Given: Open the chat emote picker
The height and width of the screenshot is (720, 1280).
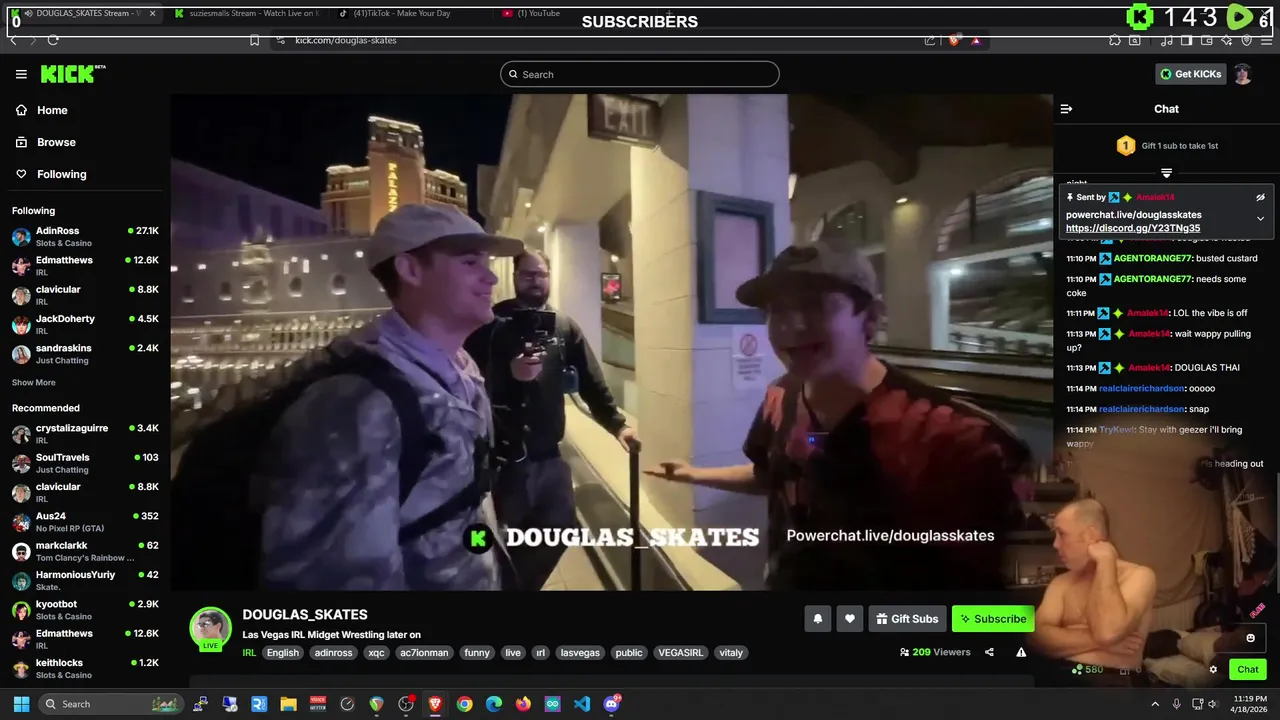Looking at the screenshot, I should click(1250, 638).
